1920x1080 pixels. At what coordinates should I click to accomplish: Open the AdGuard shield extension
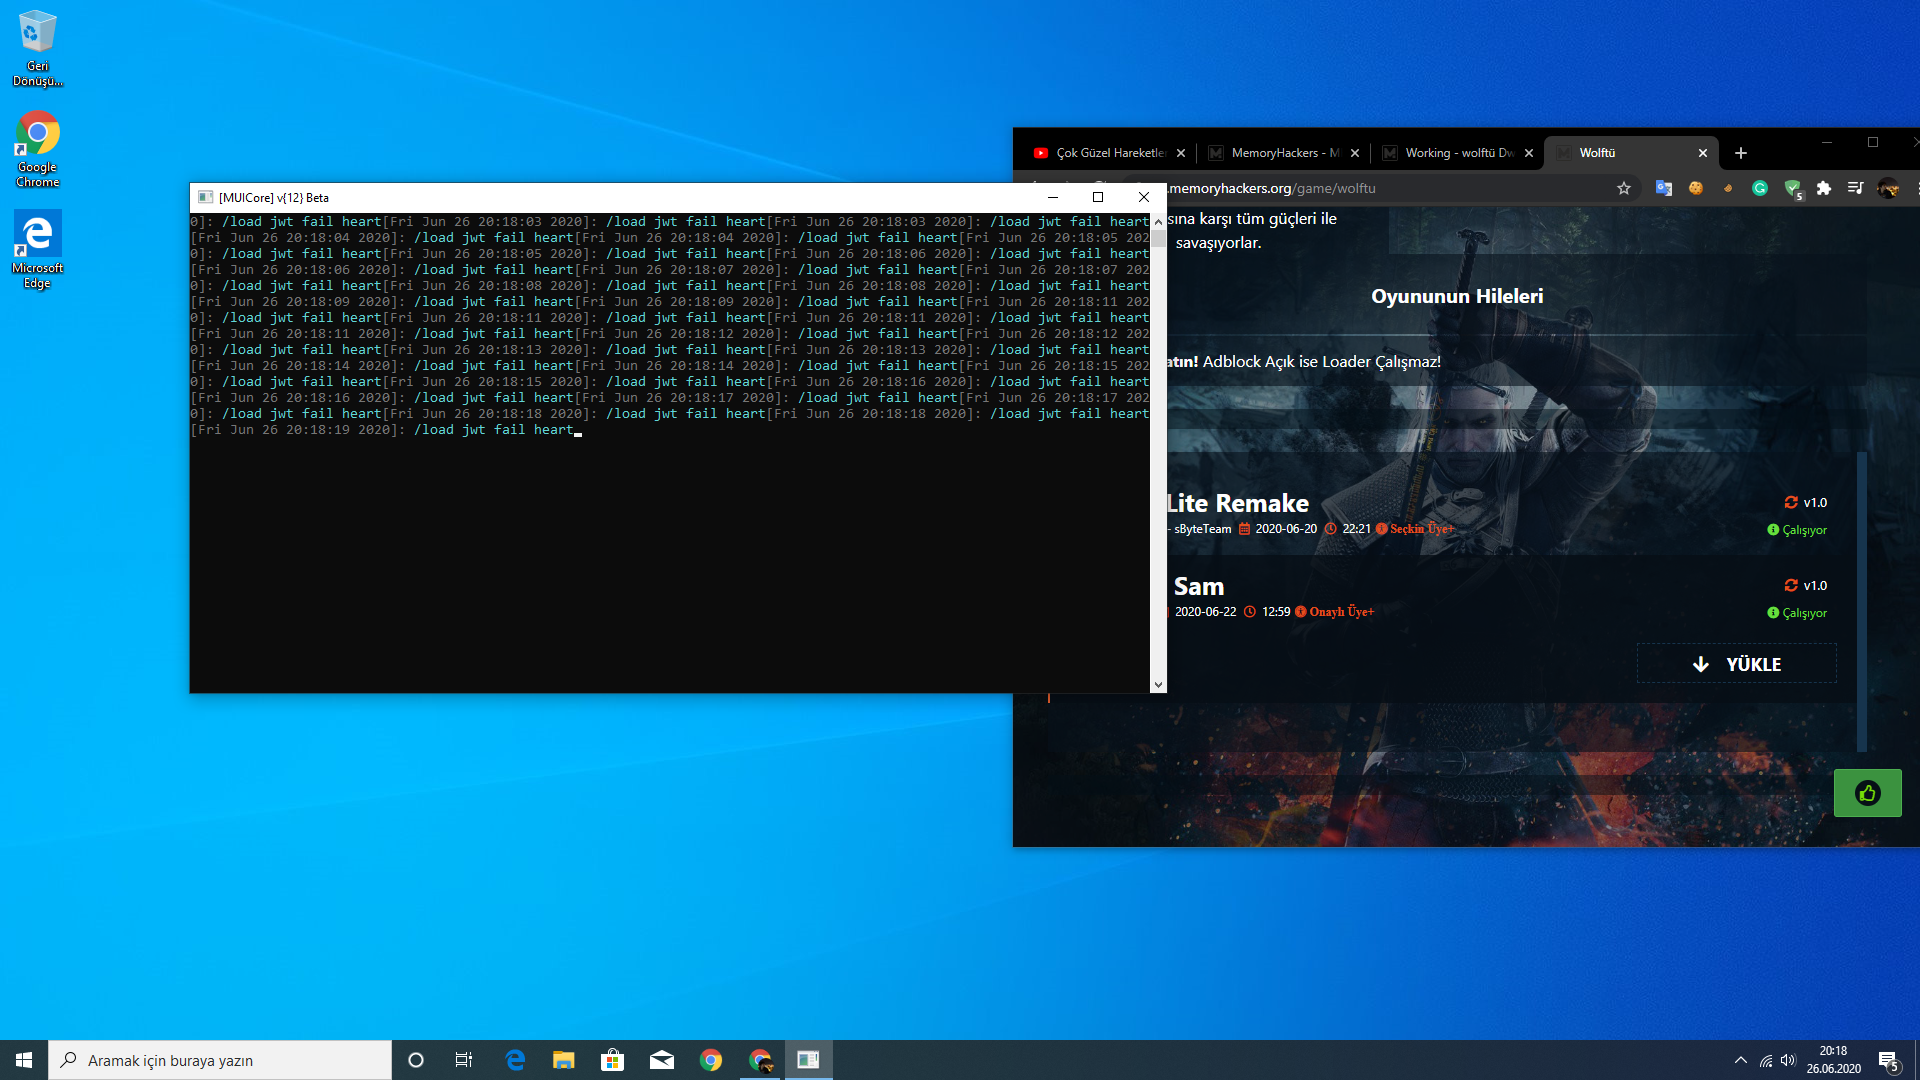pos(1792,188)
